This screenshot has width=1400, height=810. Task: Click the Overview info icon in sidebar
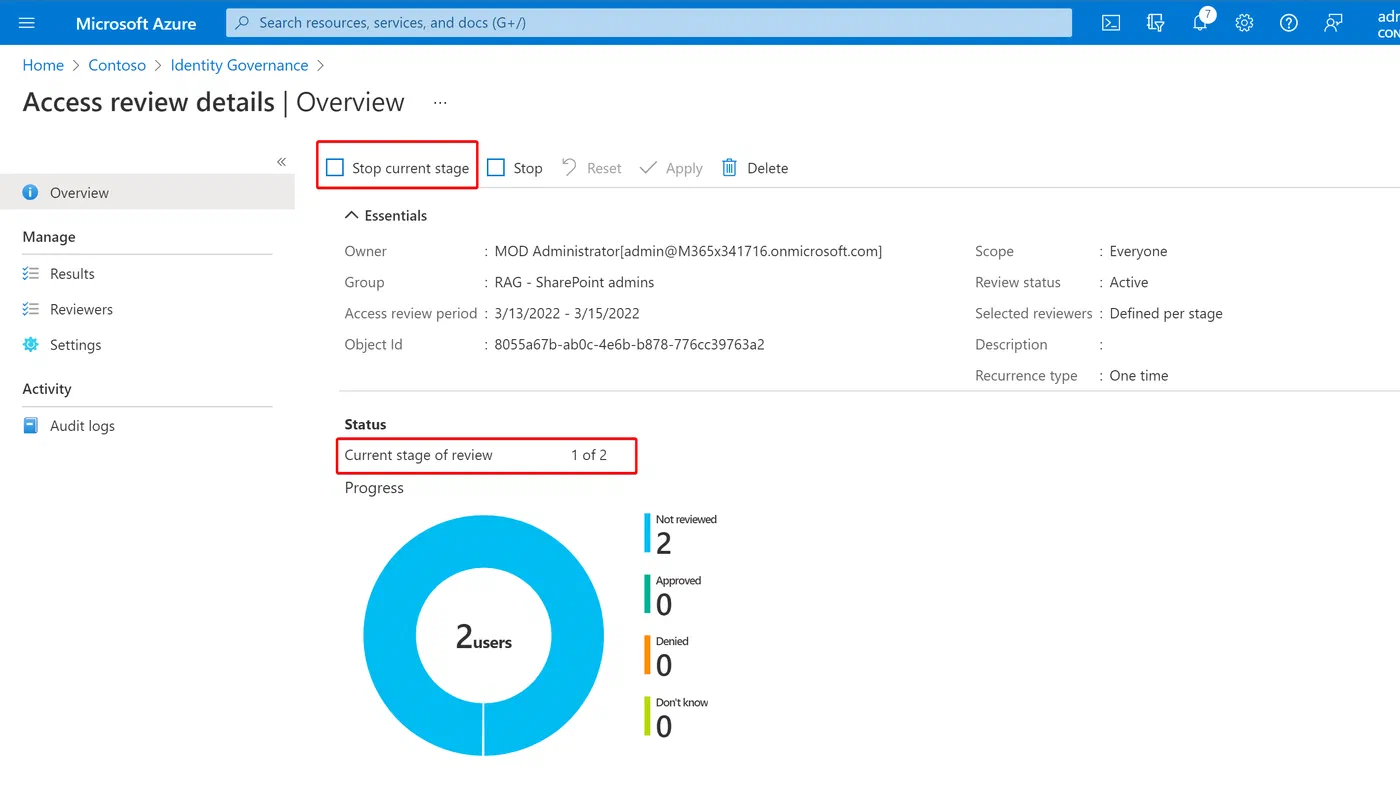point(30,192)
